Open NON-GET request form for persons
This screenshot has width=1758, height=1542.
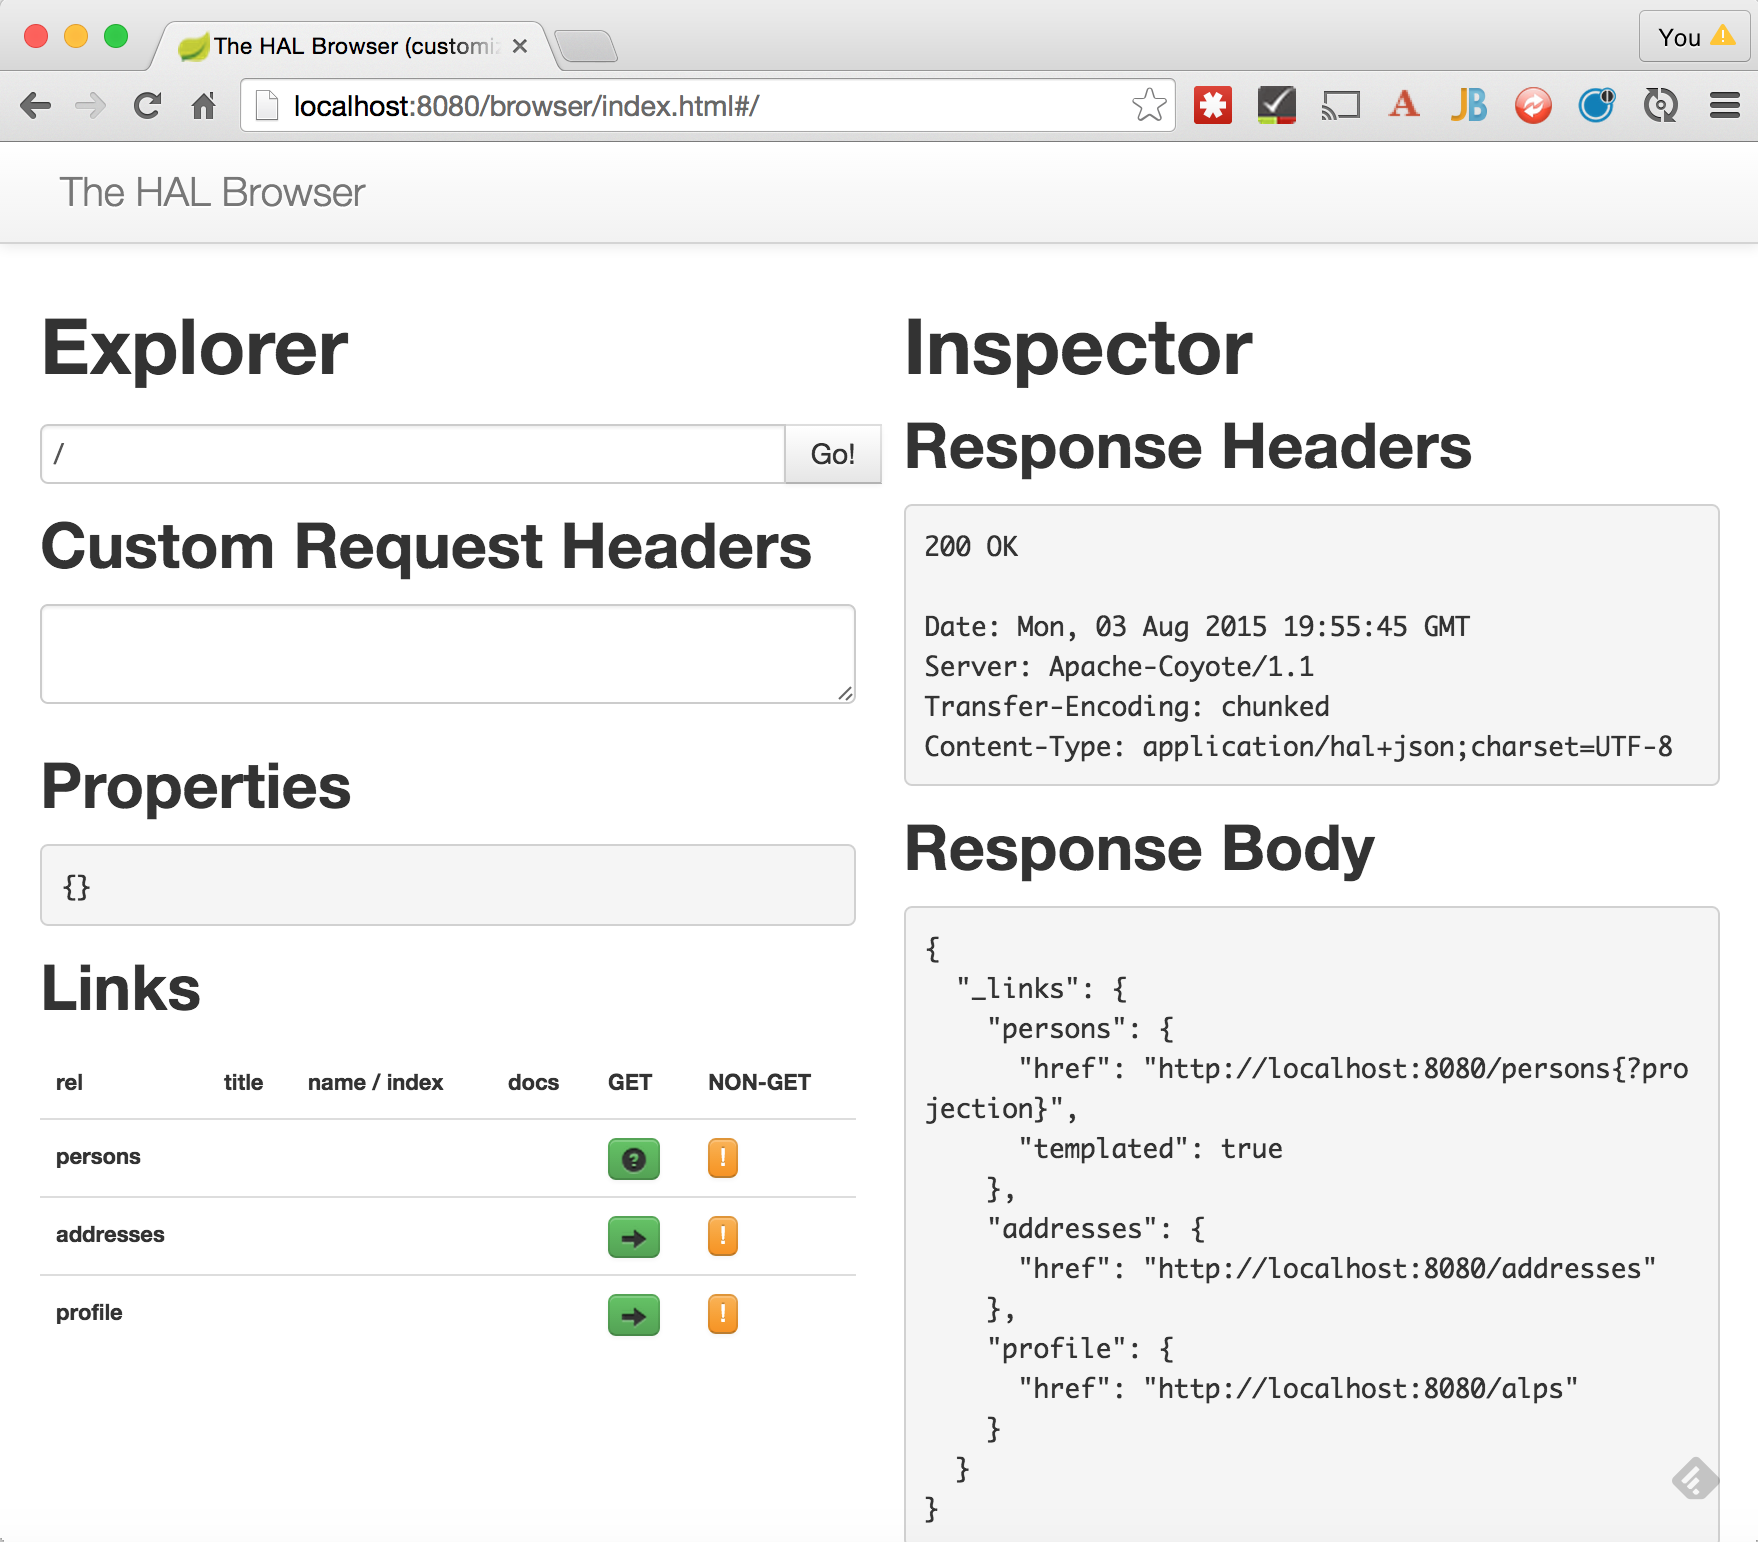722,1159
